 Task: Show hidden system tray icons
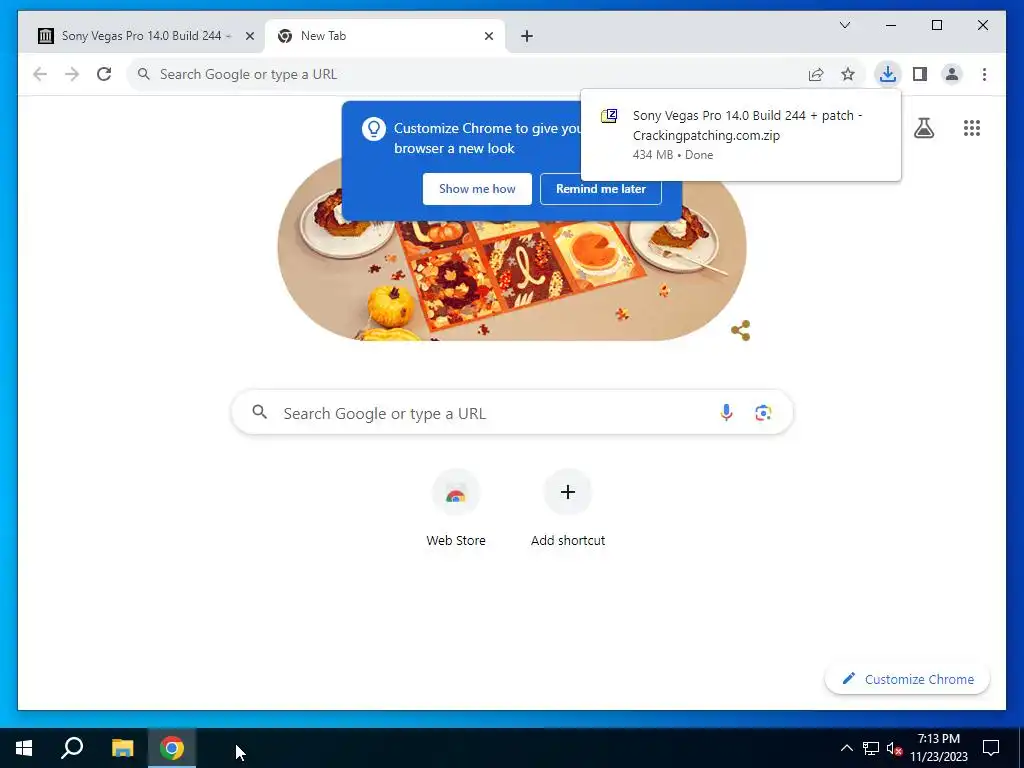[846, 748]
